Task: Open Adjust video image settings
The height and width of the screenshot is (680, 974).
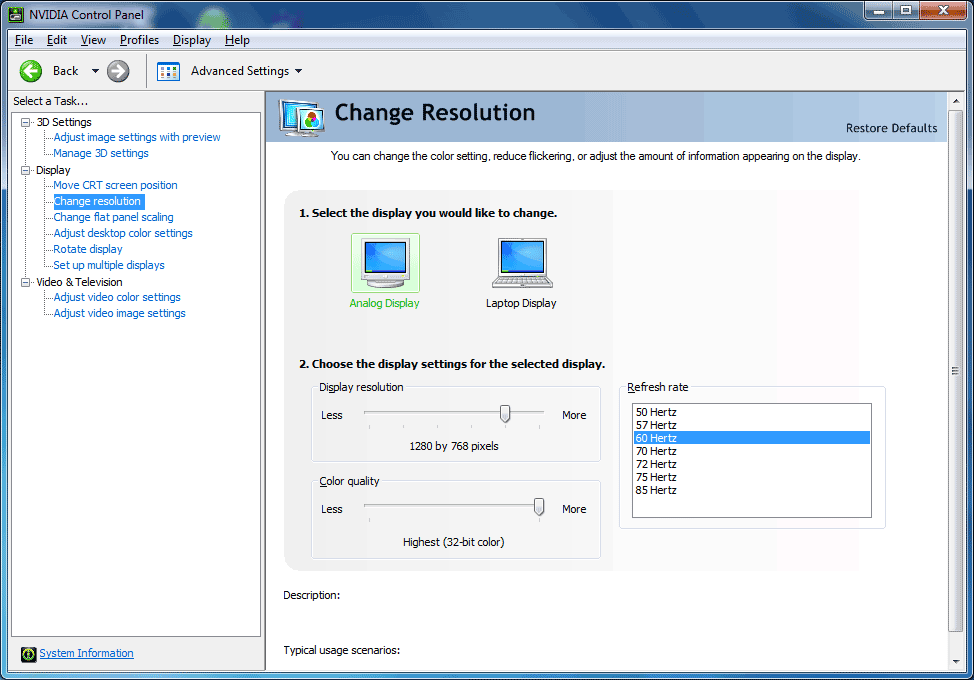Action: [119, 314]
